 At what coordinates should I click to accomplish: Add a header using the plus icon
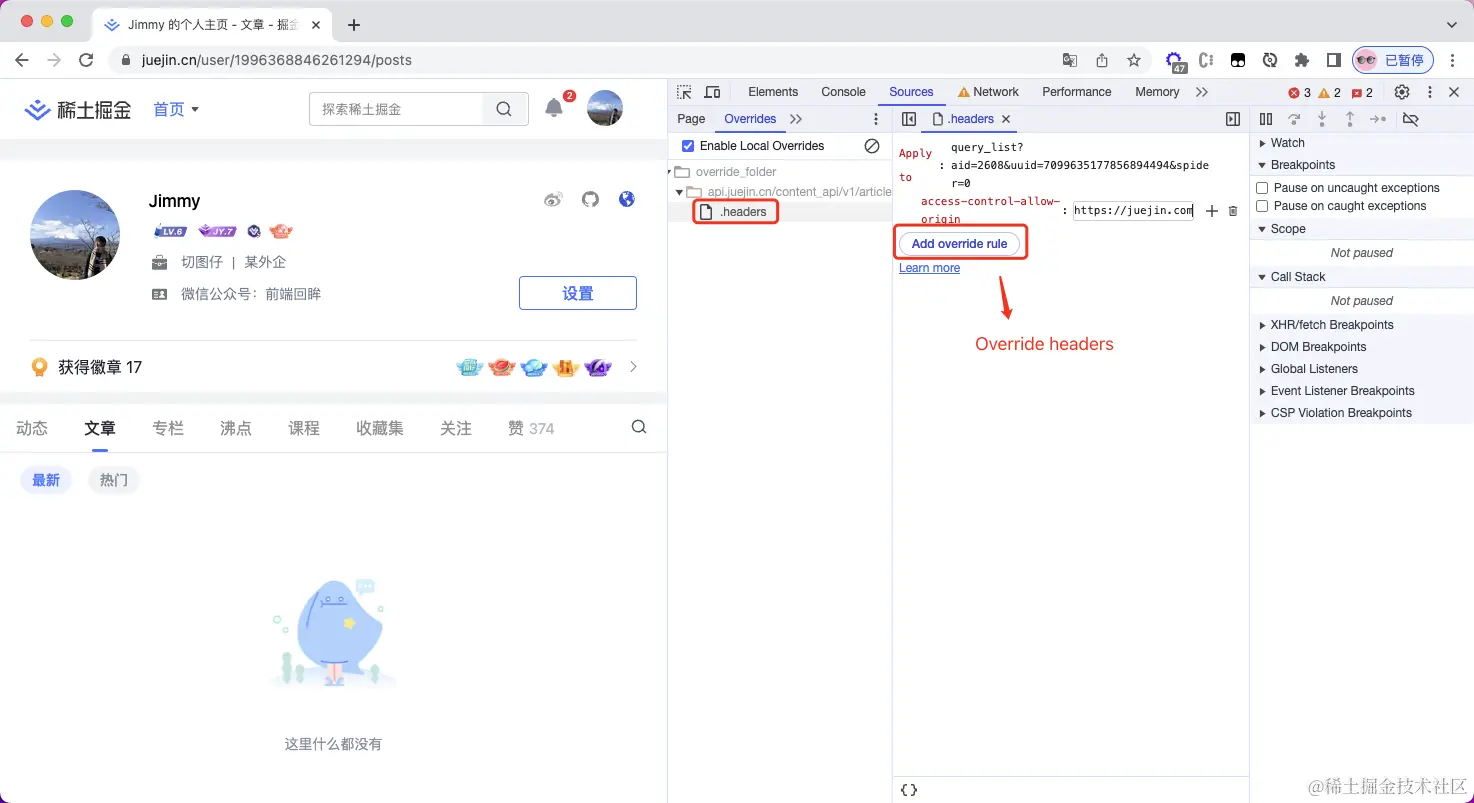tap(1211, 211)
